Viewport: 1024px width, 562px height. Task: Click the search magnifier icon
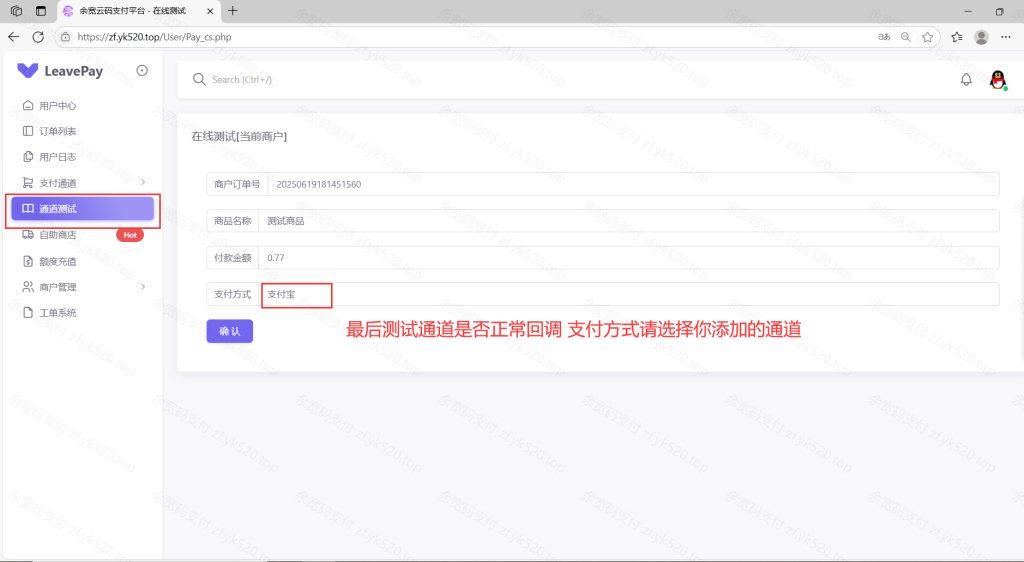point(198,79)
